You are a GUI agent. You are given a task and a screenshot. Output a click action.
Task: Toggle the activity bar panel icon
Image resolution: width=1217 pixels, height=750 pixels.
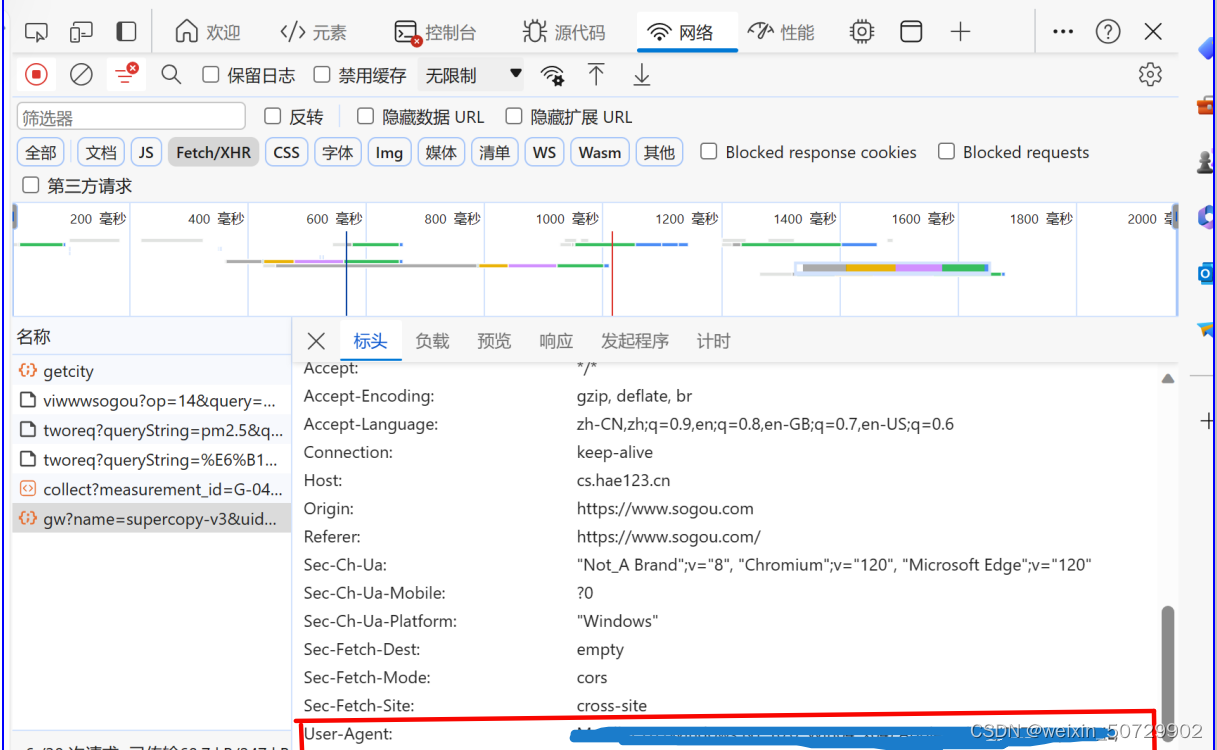tap(126, 32)
